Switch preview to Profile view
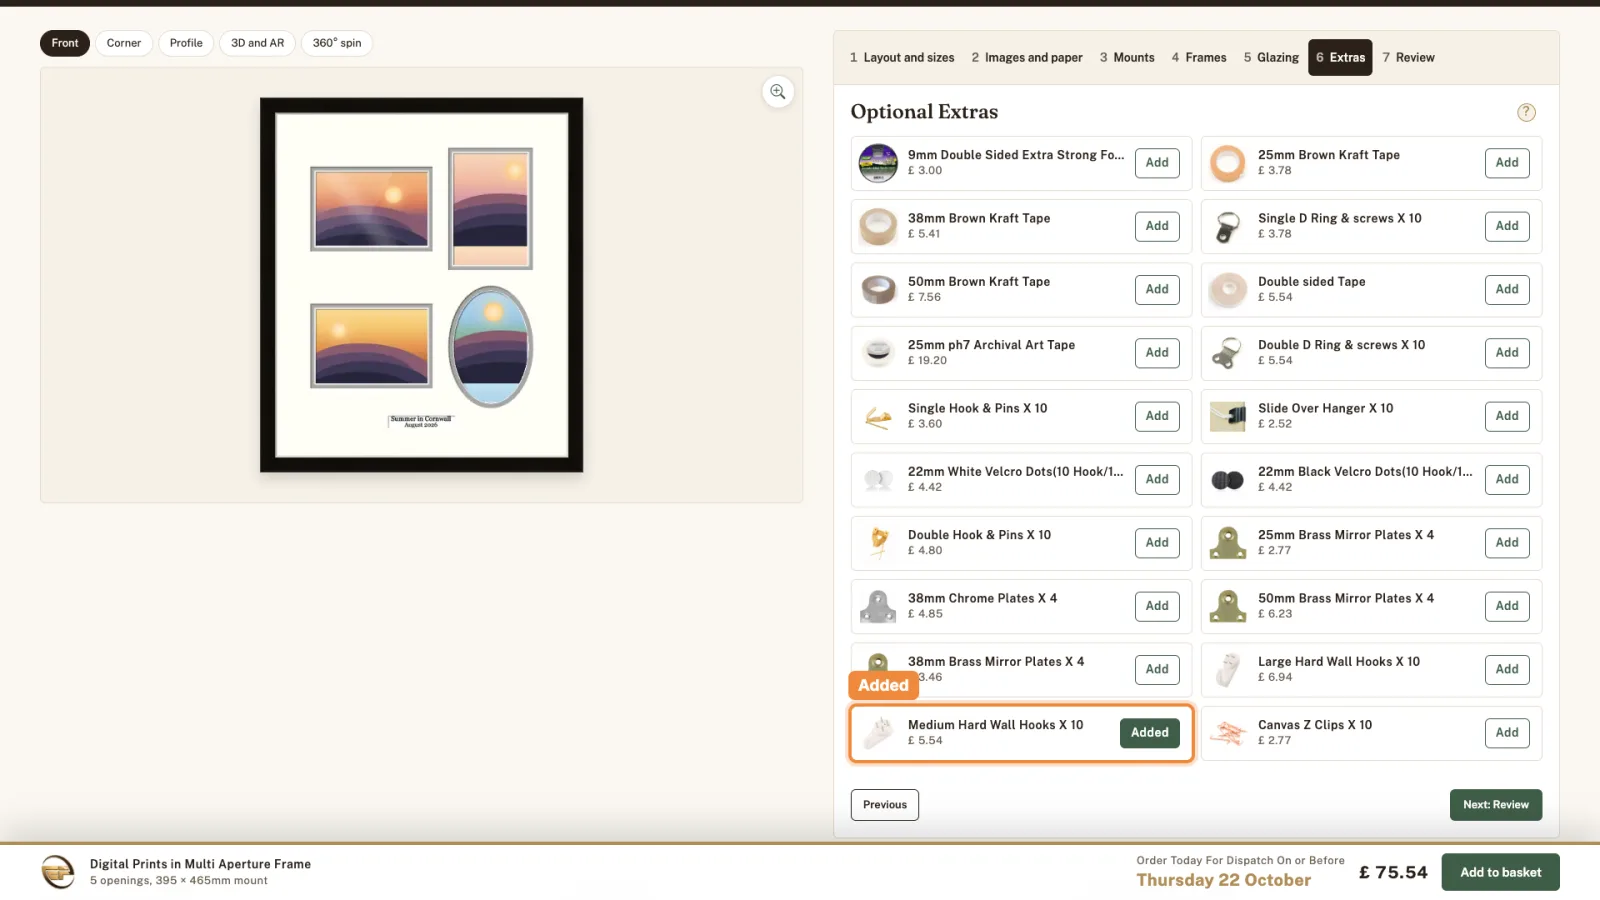This screenshot has height=900, width=1600. pyautogui.click(x=186, y=43)
